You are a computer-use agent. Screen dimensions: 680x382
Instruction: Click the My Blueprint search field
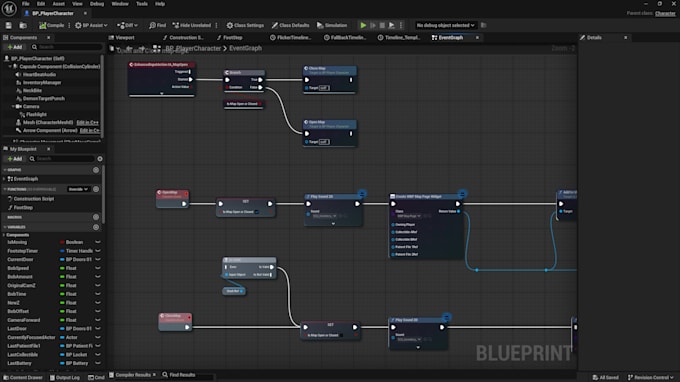click(62, 159)
